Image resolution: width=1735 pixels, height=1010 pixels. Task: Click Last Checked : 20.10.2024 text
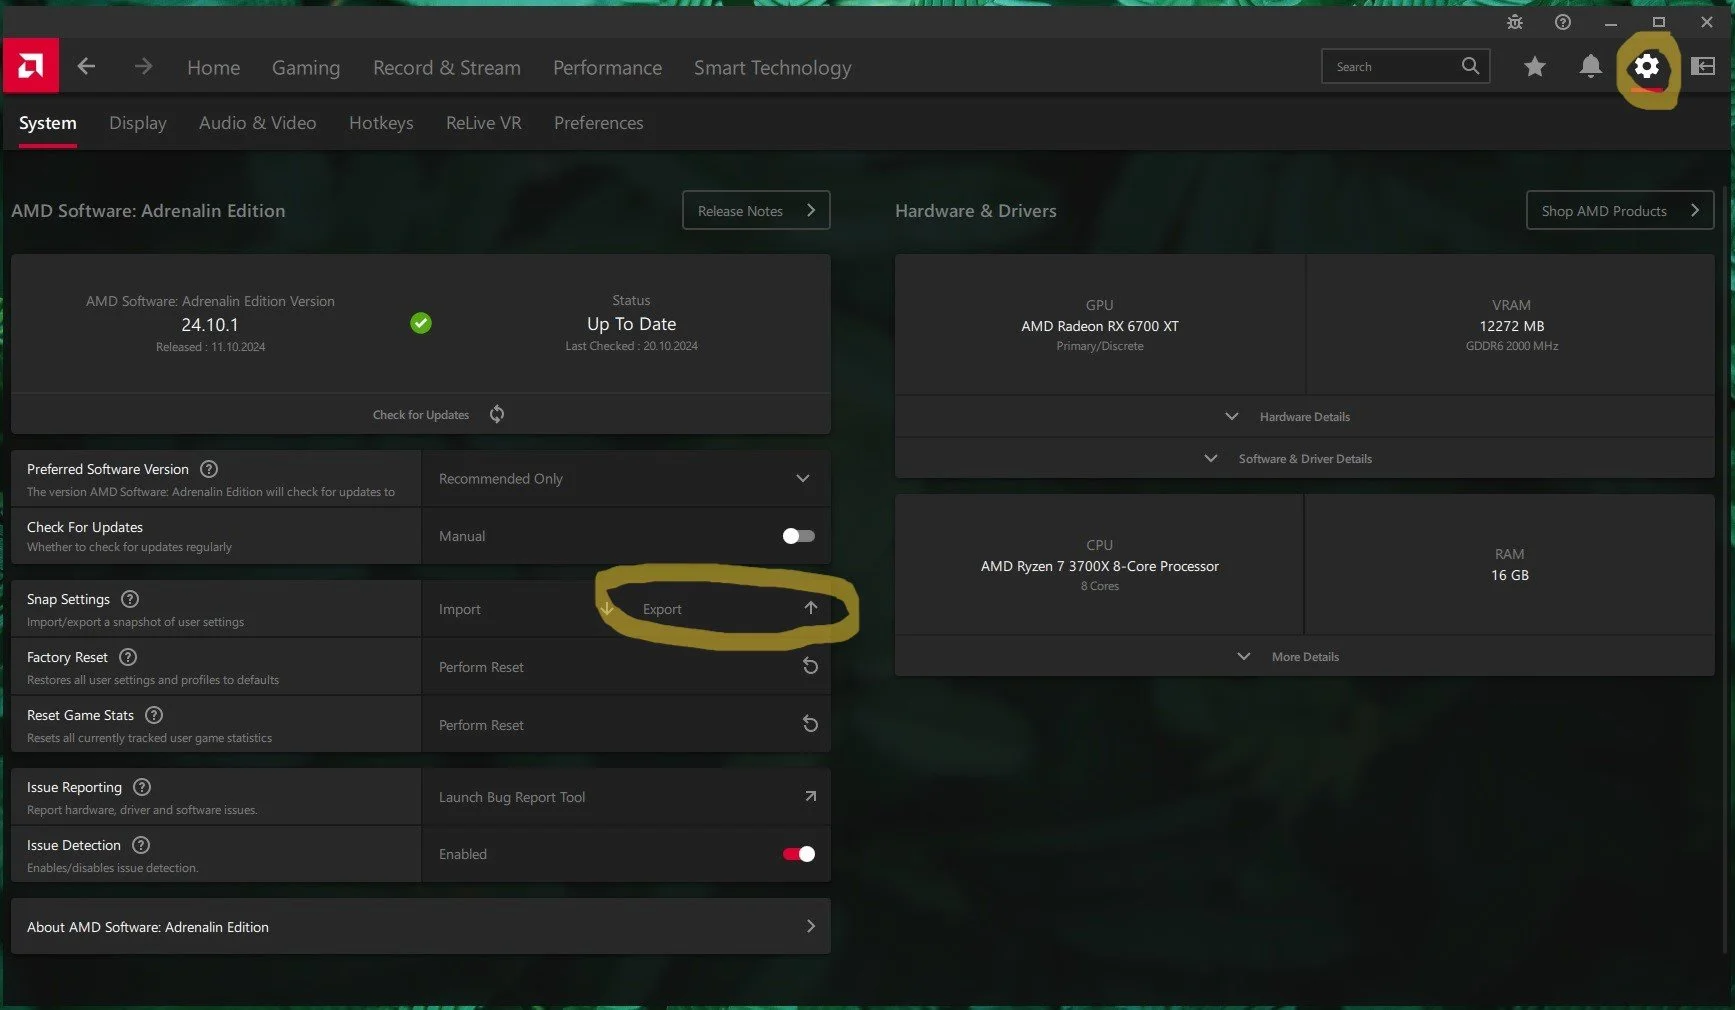632,346
